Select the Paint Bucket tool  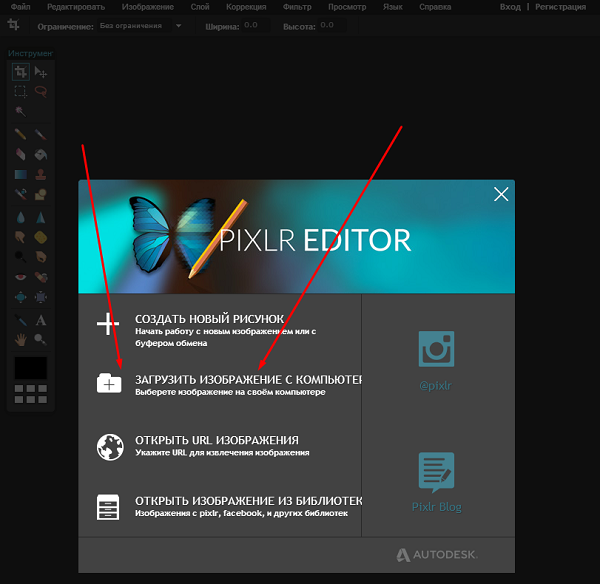point(41,154)
